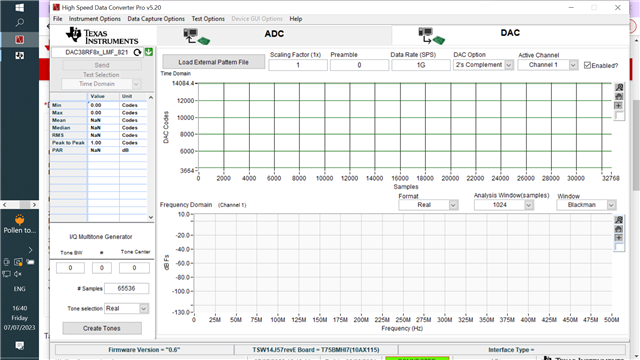This screenshot has height=360, width=640.
Task: Click statistics table scroll down arrow
Action: coord(151,217)
